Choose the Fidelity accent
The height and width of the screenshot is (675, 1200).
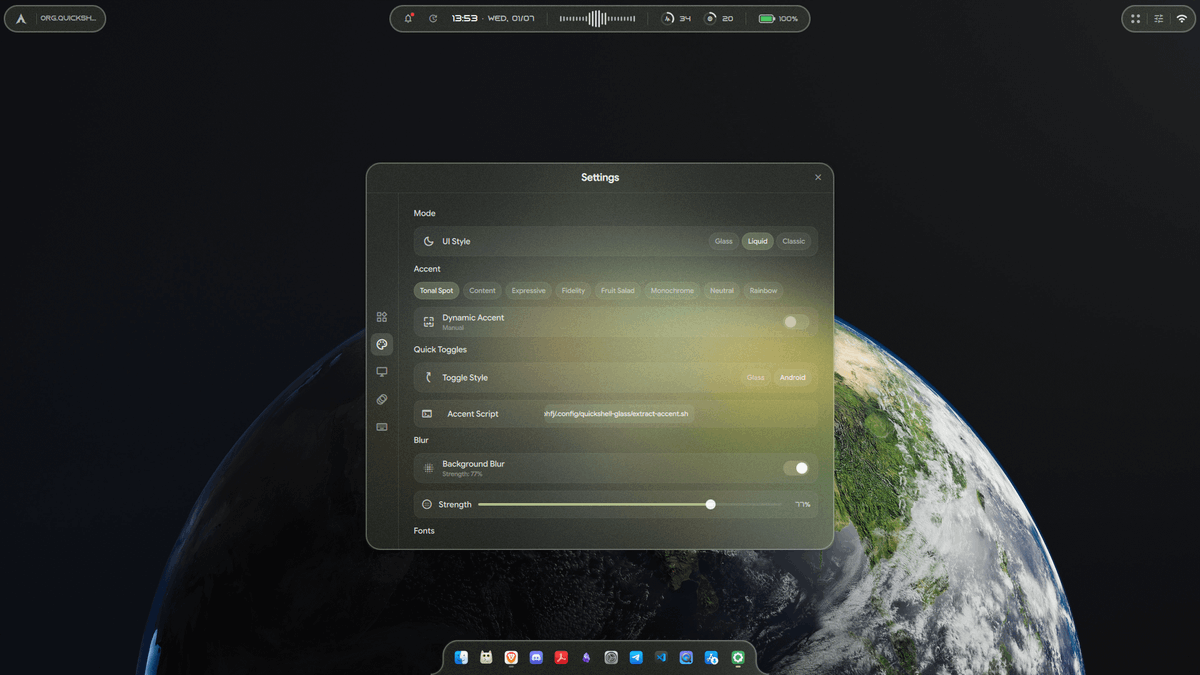pos(574,291)
